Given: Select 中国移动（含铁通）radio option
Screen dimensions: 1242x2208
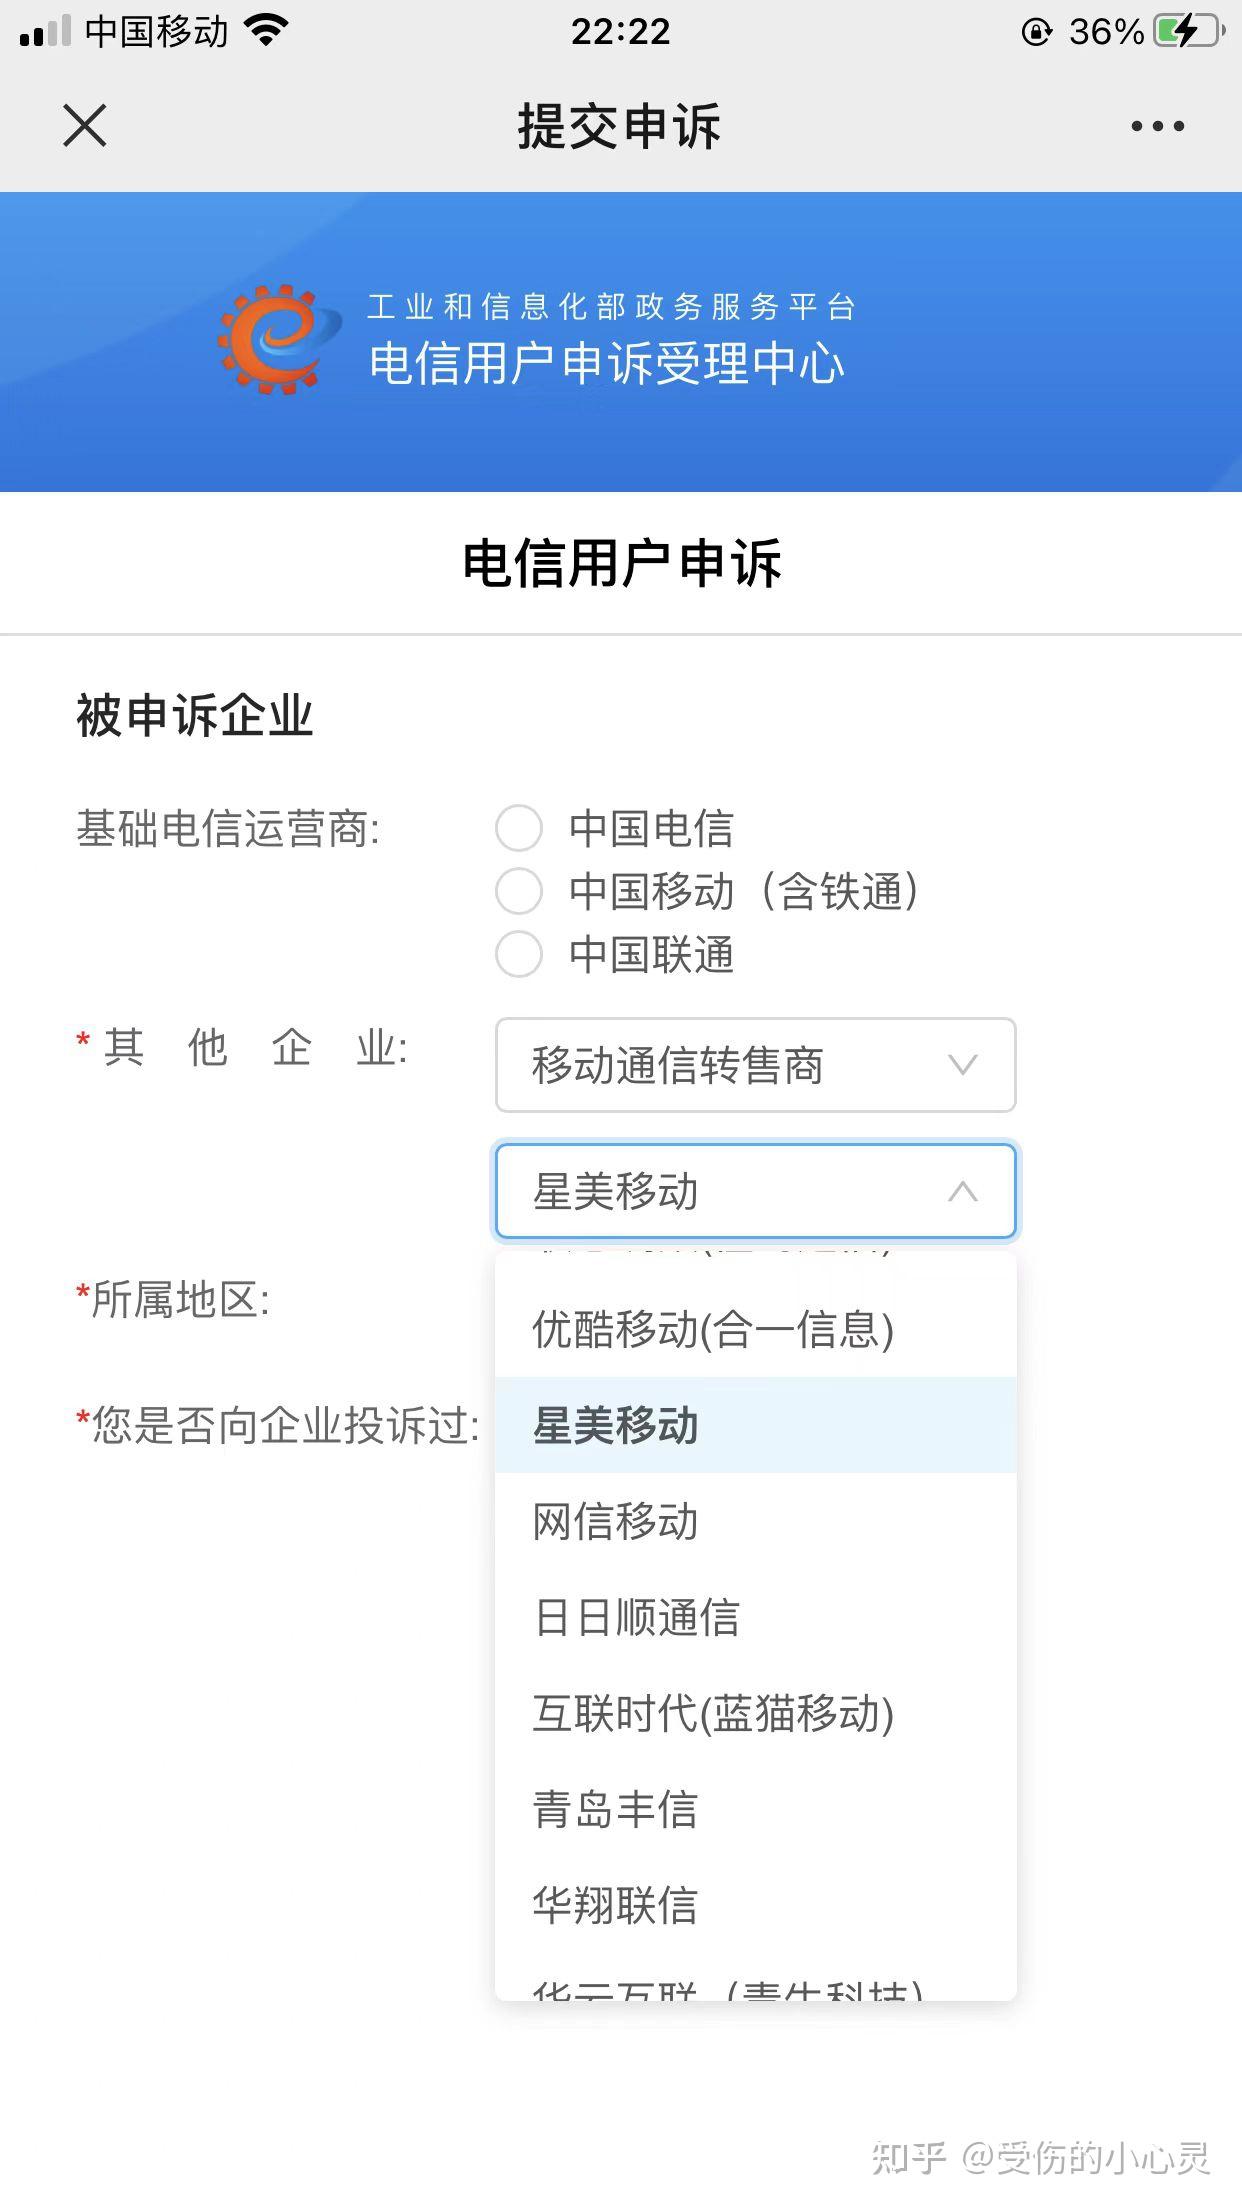Looking at the screenshot, I should 519,891.
